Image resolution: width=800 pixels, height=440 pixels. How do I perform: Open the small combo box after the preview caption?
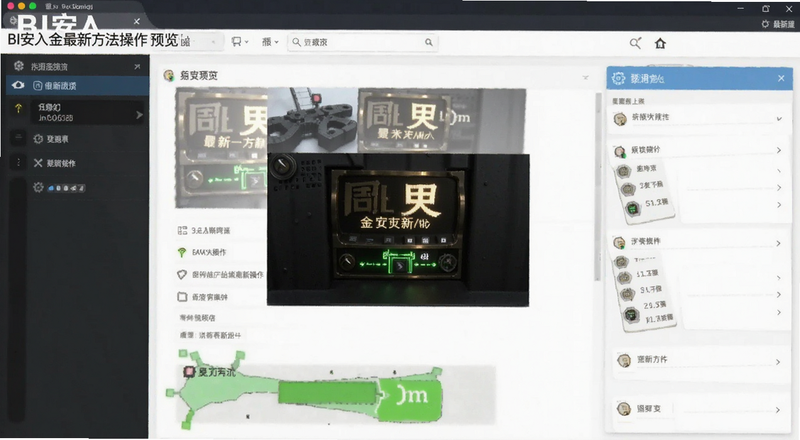(x=201, y=42)
